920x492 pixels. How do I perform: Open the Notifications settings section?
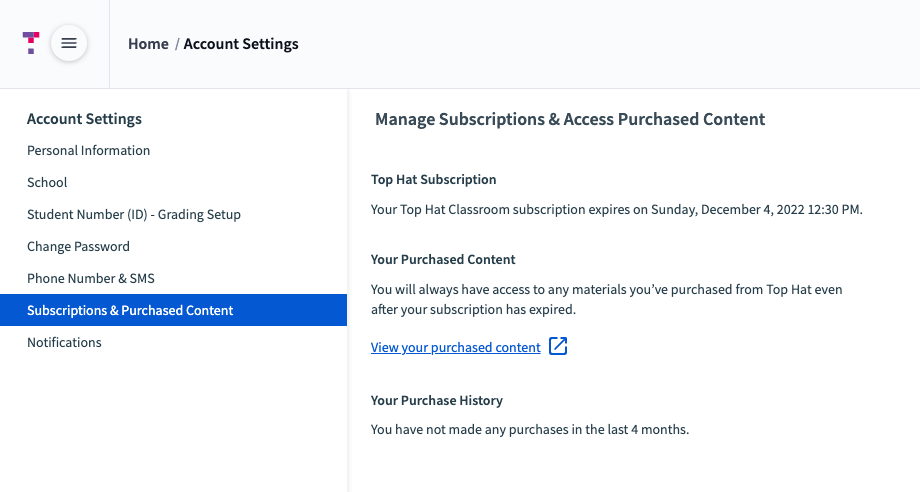tap(64, 342)
